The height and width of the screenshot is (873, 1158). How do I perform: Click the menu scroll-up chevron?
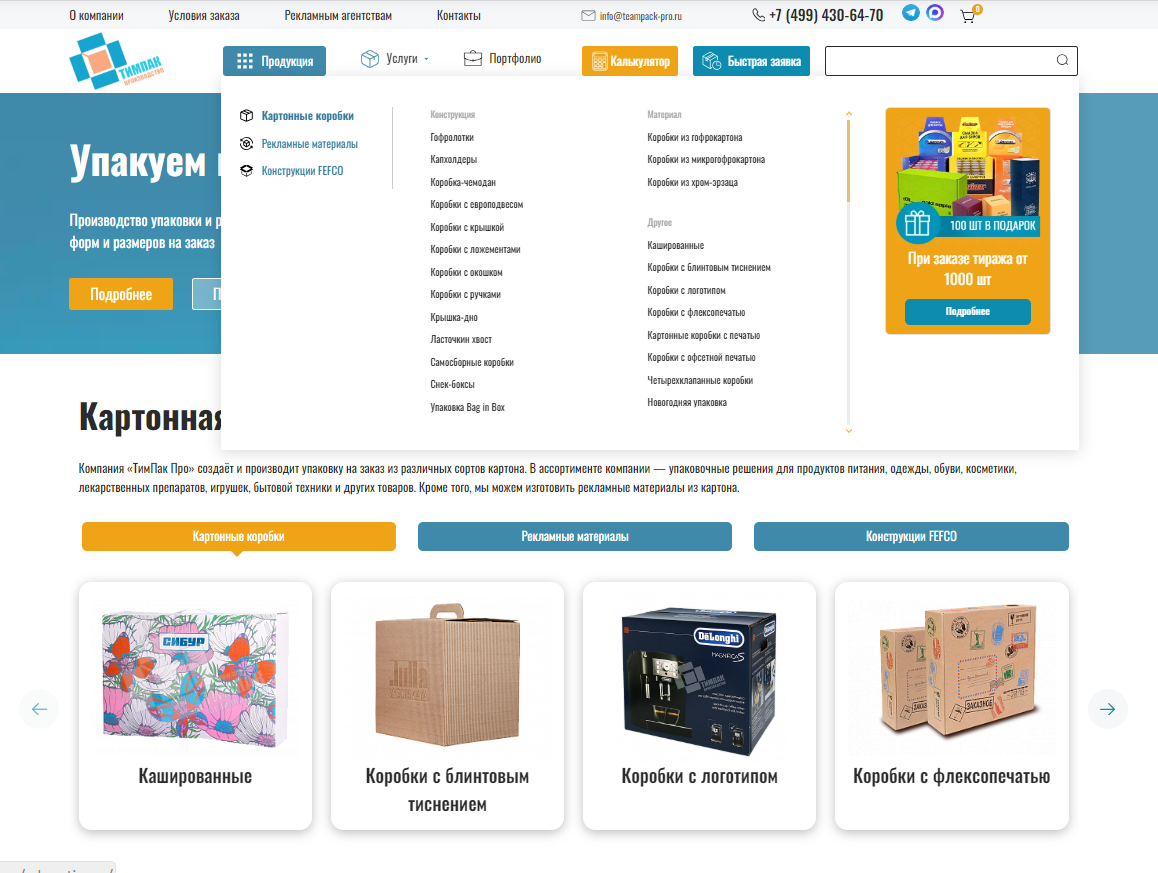849,114
